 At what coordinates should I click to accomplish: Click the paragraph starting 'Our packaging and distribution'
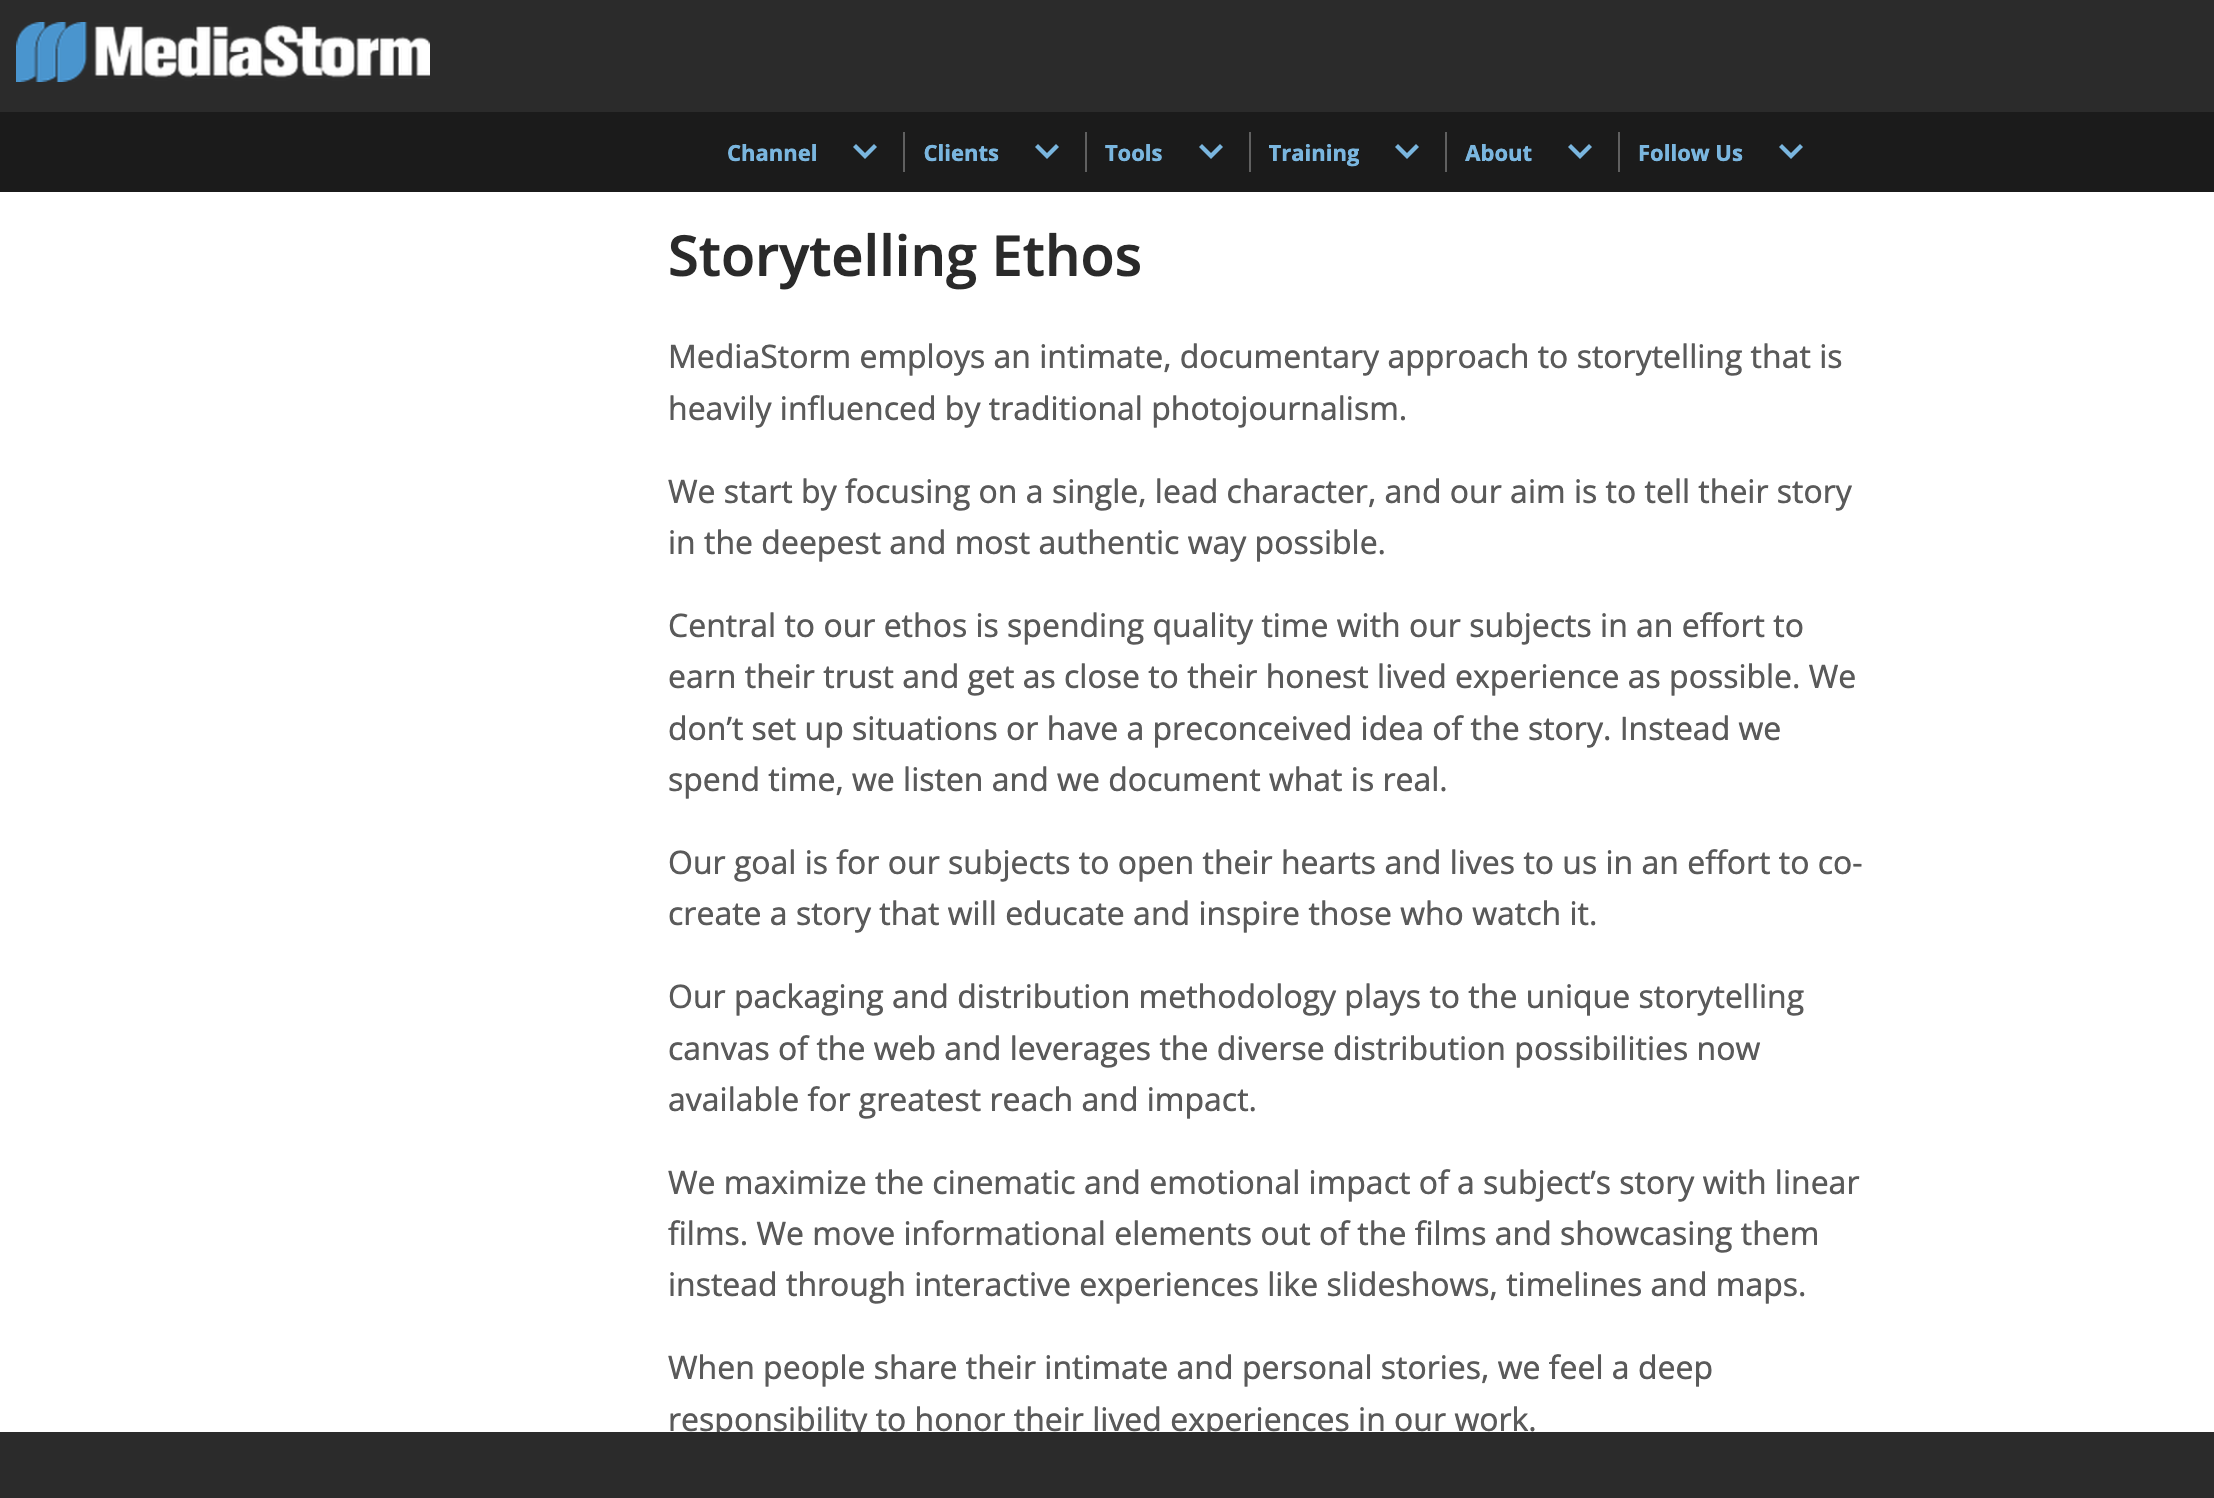1235,1048
